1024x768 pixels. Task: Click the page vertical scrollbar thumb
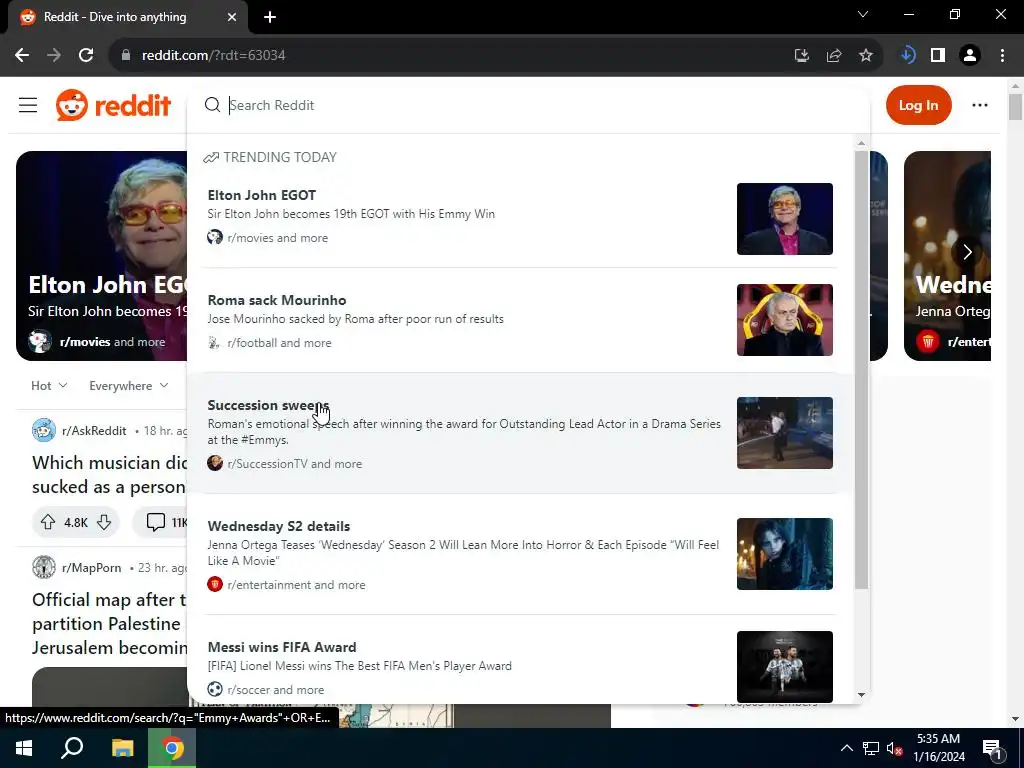pos(1015,106)
